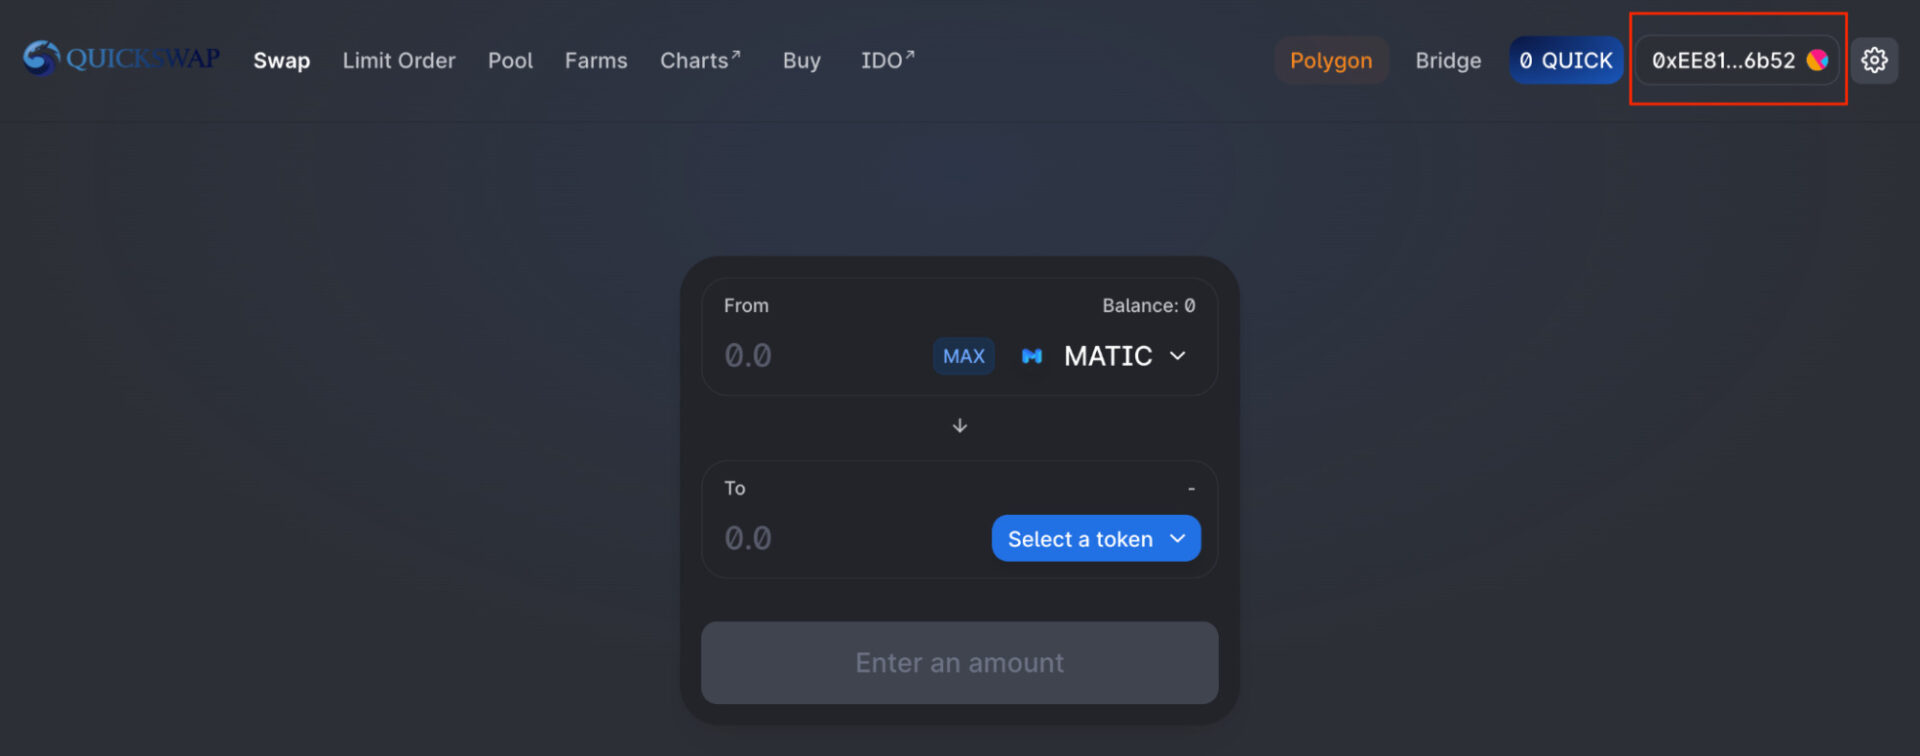Open the Limit Order page
The image size is (1920, 756).
tap(398, 60)
